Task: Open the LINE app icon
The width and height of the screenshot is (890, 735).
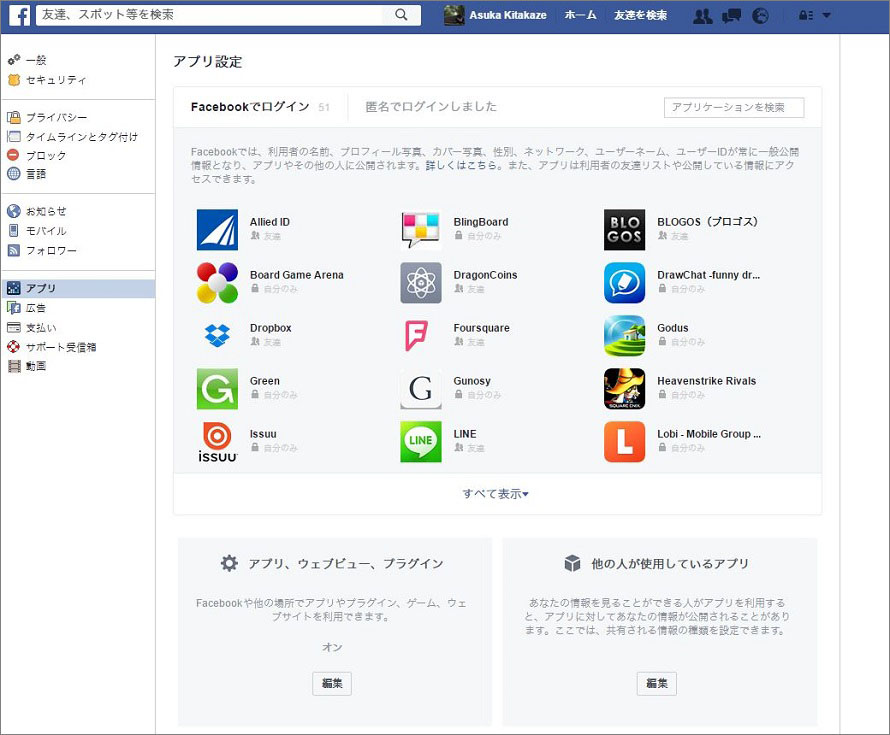Action: point(421,442)
